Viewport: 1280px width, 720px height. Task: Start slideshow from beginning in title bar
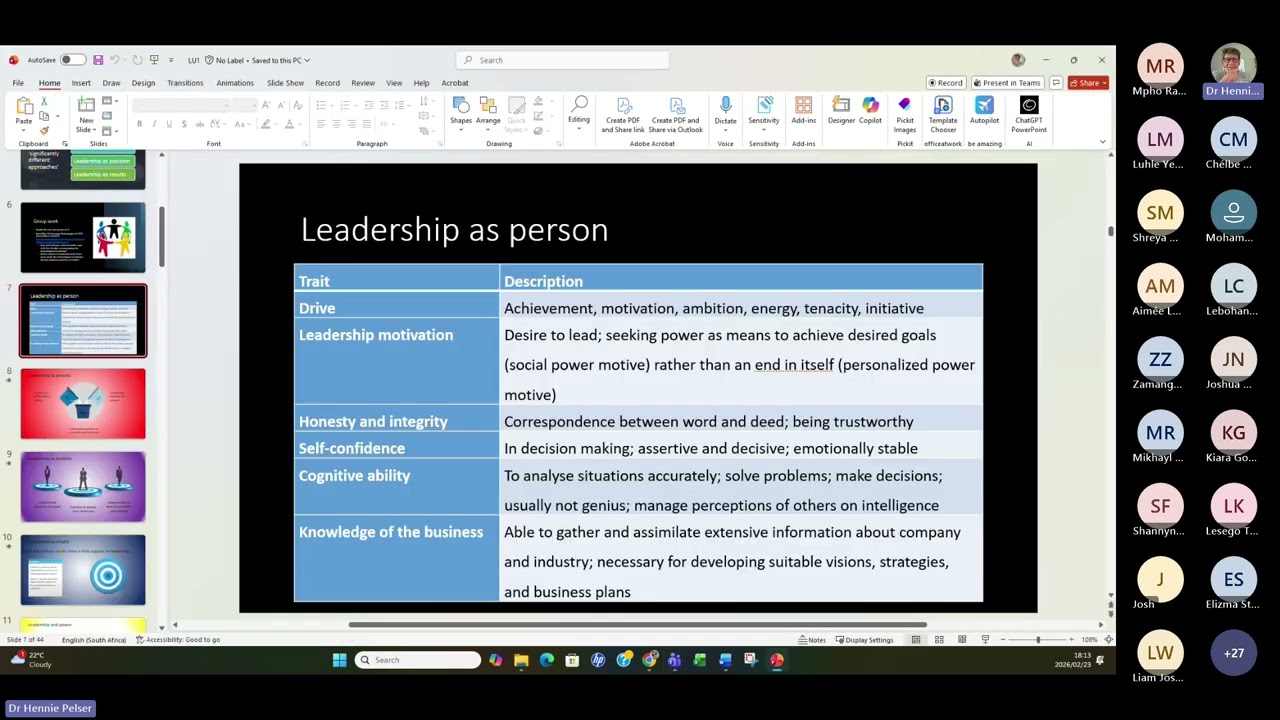[x=154, y=60]
